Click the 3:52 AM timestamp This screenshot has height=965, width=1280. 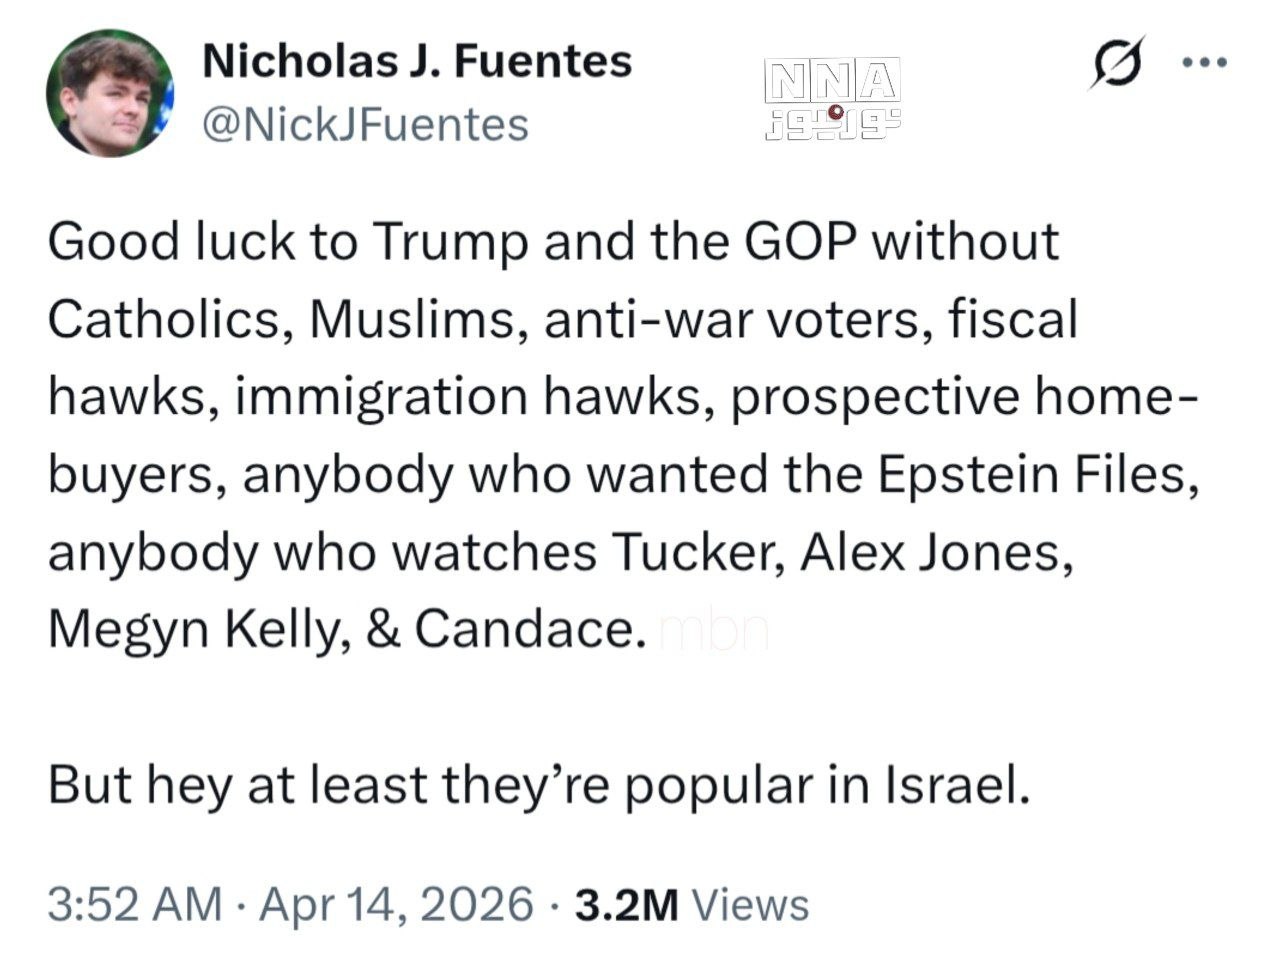(134, 904)
